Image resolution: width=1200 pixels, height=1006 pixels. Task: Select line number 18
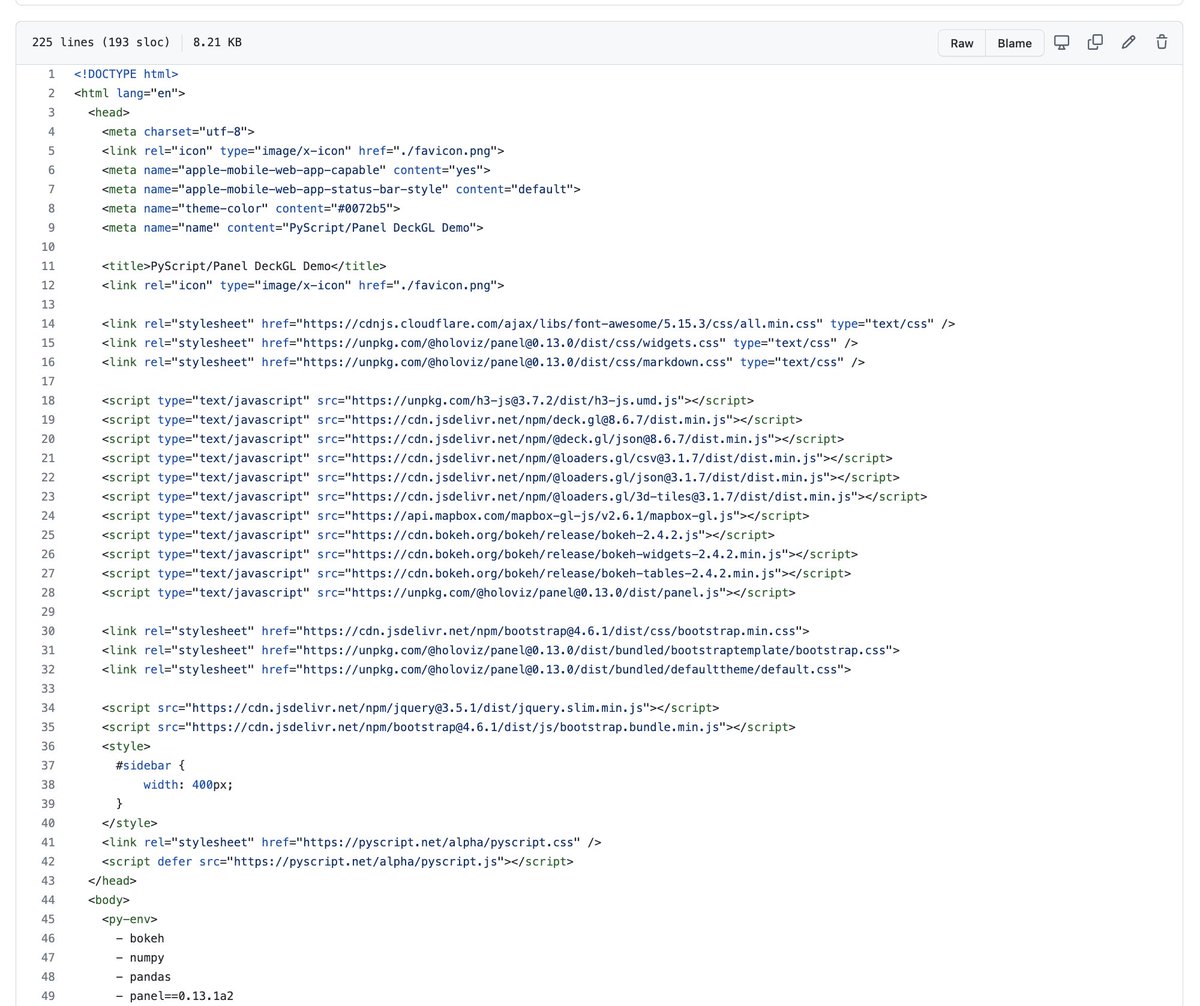coord(47,400)
